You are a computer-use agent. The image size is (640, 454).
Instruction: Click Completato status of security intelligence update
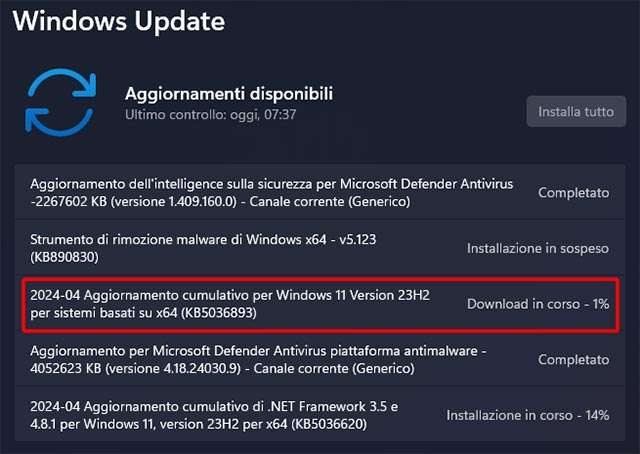(573, 192)
